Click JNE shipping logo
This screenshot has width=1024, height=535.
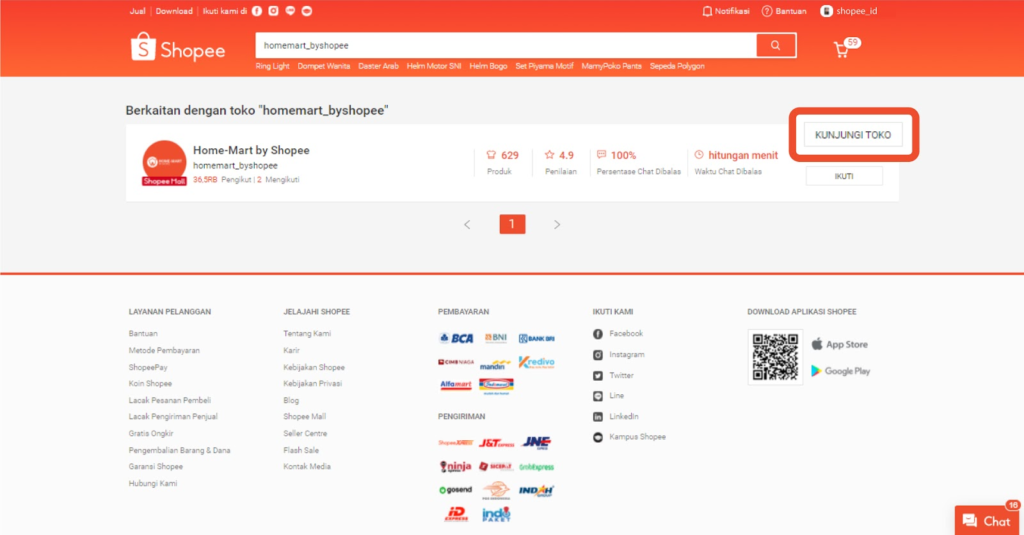536,443
